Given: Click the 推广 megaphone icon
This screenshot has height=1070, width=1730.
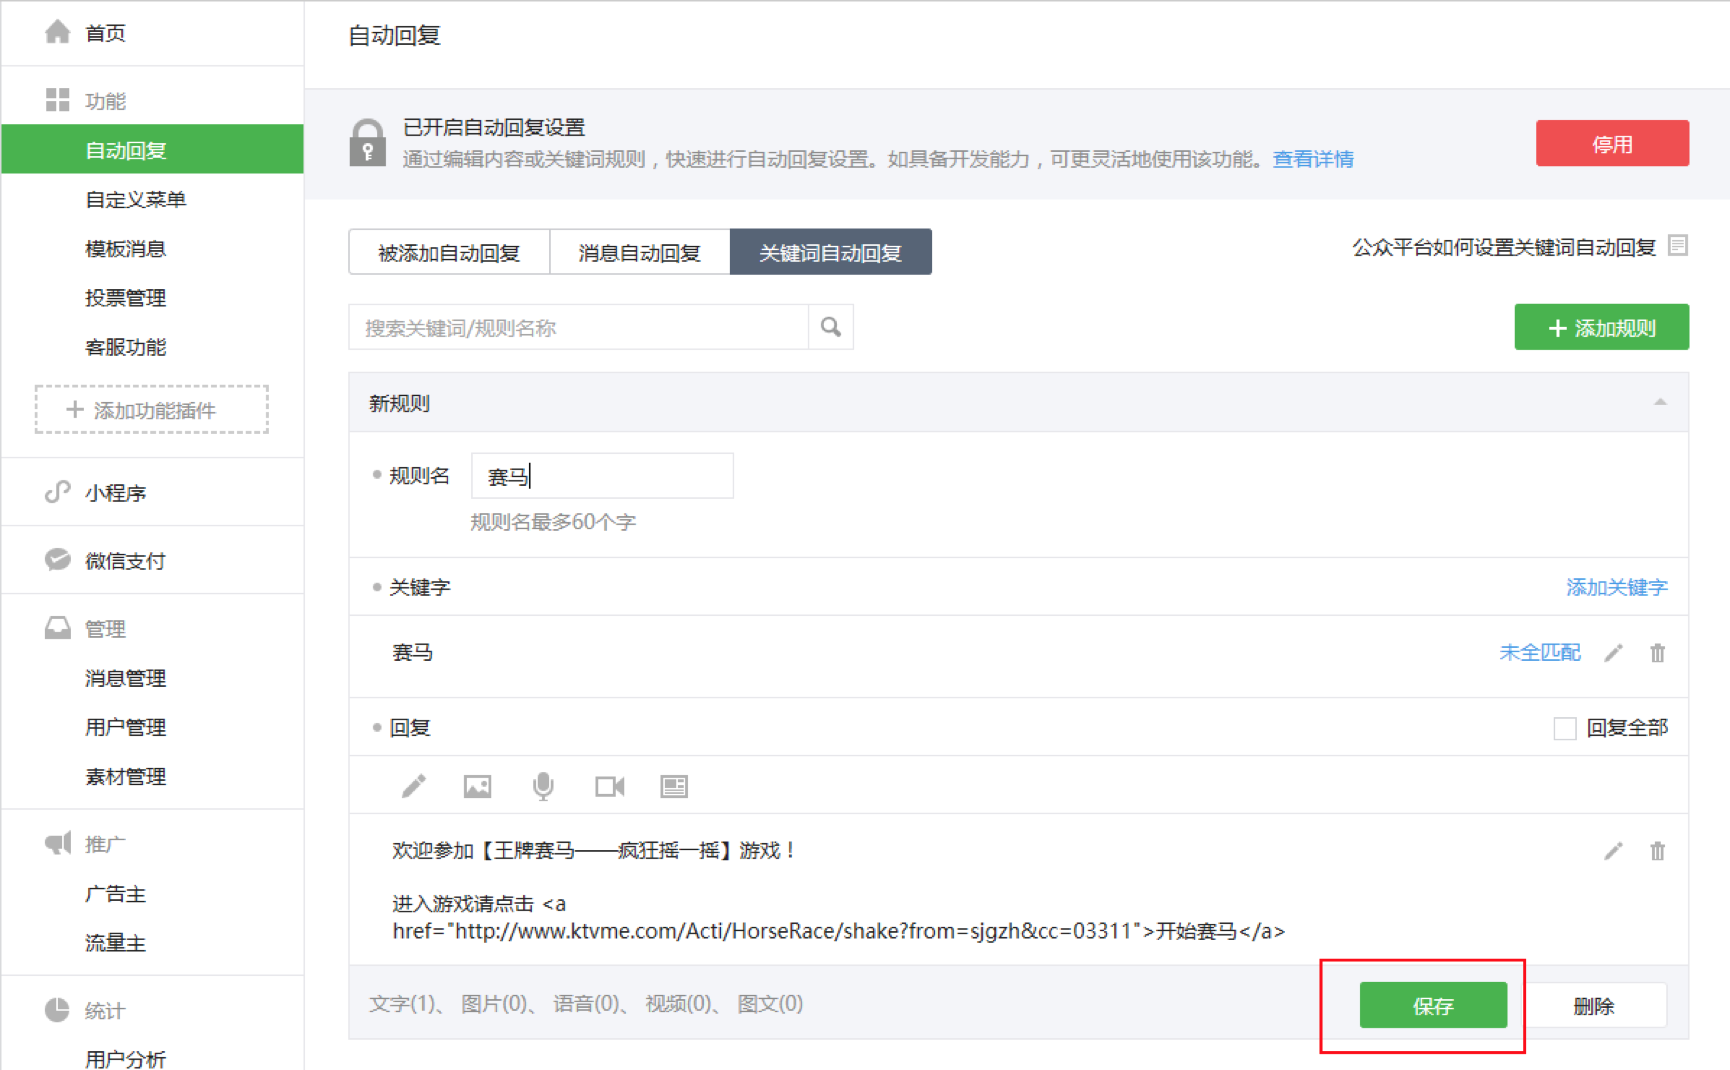Looking at the screenshot, I should [x=58, y=843].
